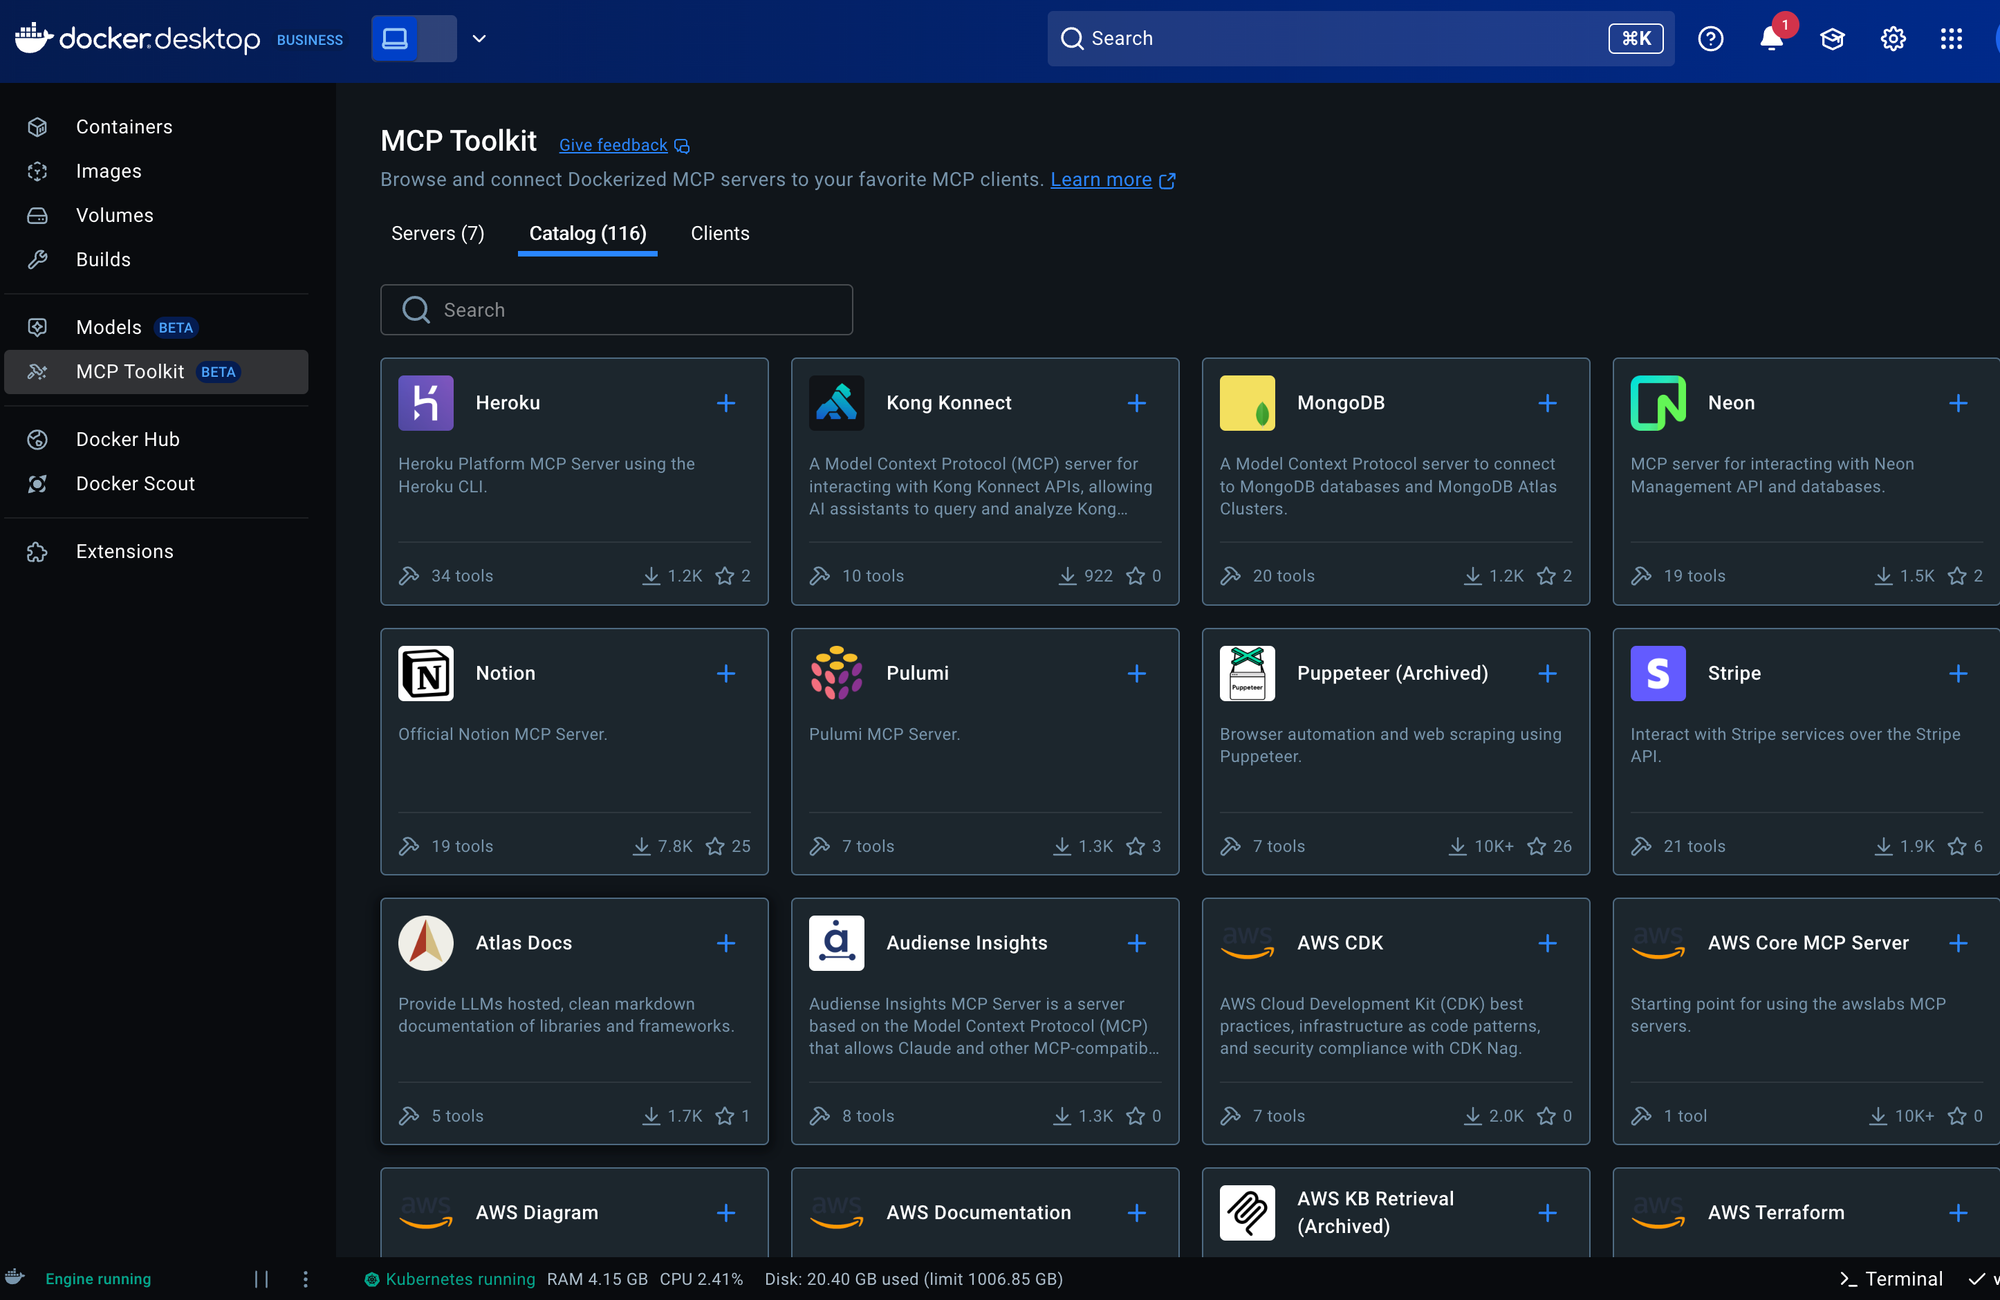Image resolution: width=2000 pixels, height=1300 pixels.
Task: Open the apps grid icon
Action: pos(1951,39)
